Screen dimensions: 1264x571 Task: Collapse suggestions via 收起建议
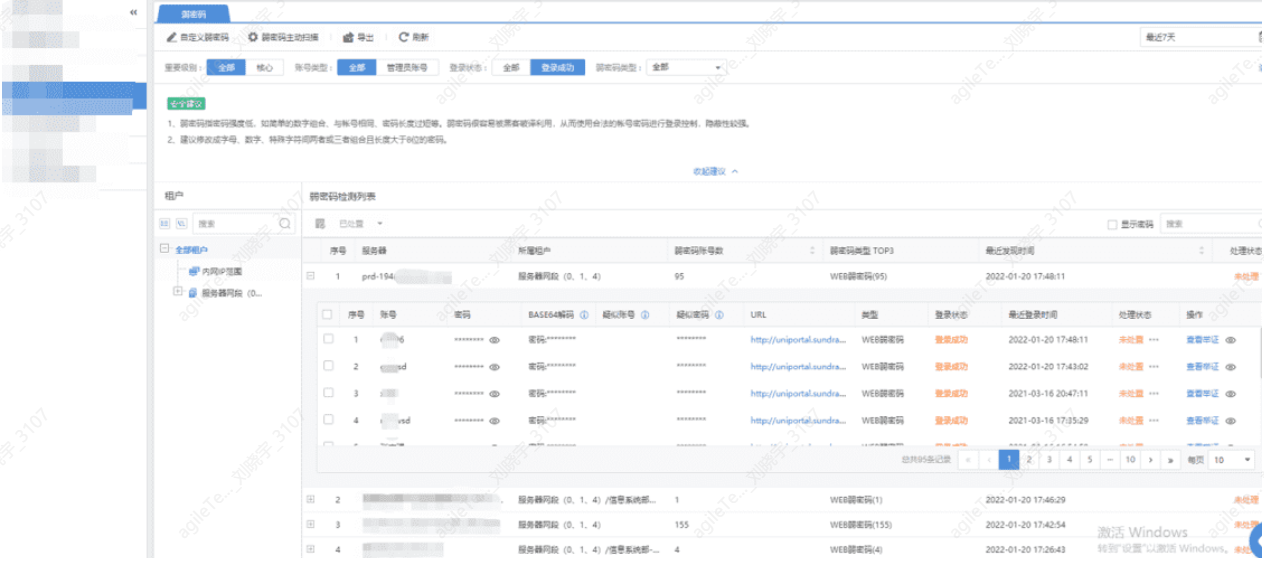click(715, 171)
